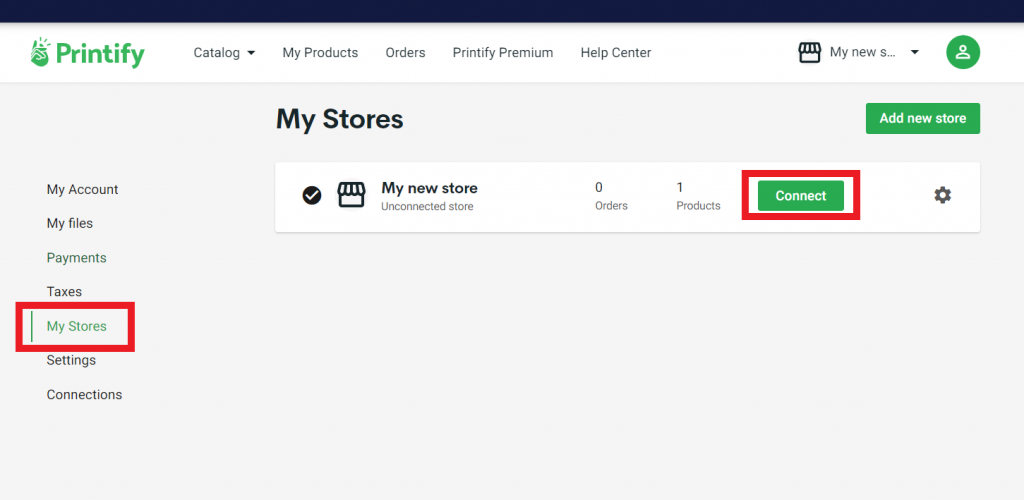The height and width of the screenshot is (500, 1024).
Task: Click the Printify logo
Action: (87, 53)
